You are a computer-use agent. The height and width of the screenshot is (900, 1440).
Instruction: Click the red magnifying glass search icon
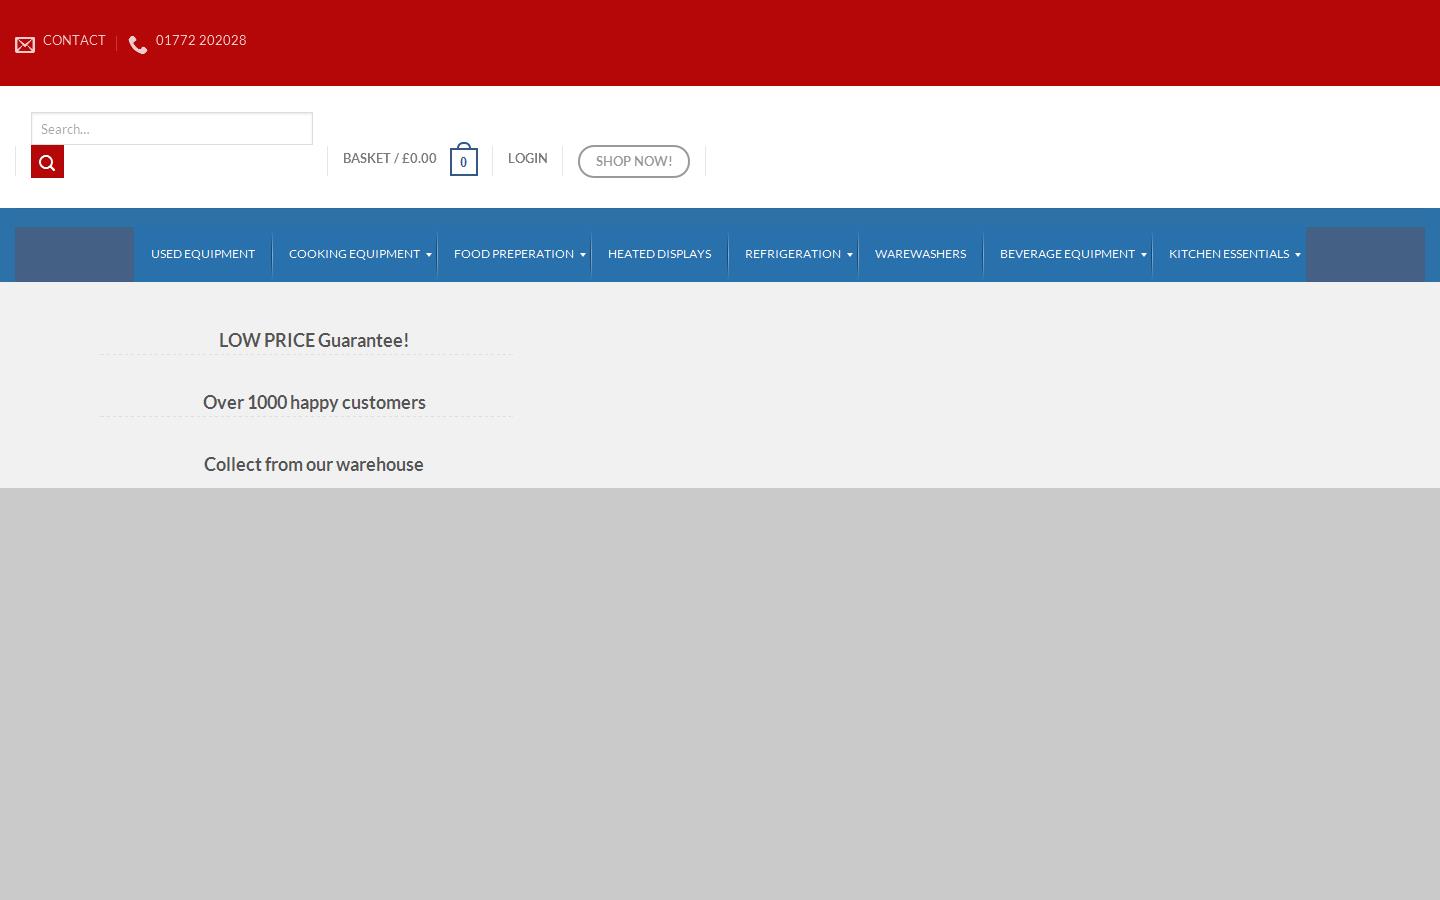click(47, 161)
